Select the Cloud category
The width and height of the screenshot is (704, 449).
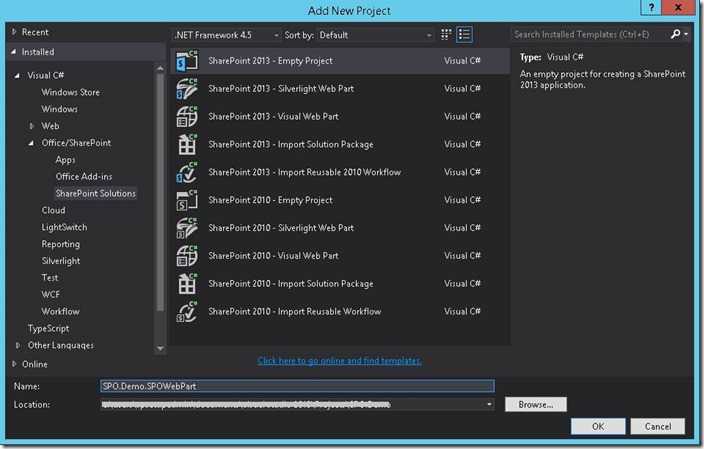point(53,210)
